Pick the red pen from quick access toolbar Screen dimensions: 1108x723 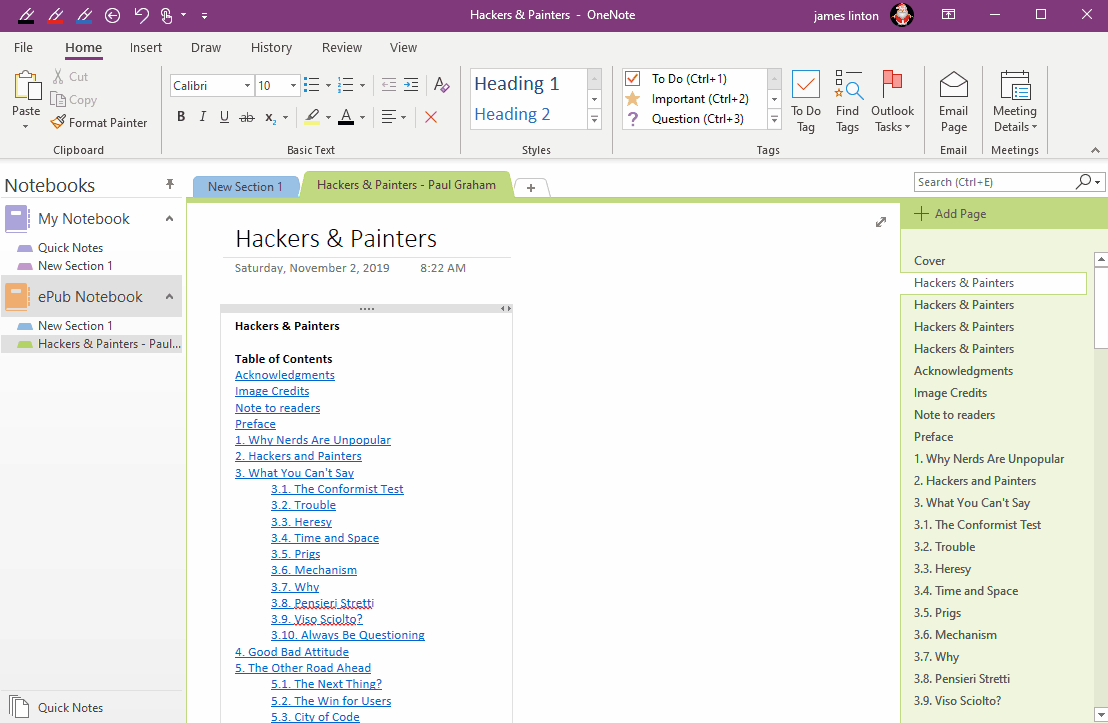tap(57, 15)
